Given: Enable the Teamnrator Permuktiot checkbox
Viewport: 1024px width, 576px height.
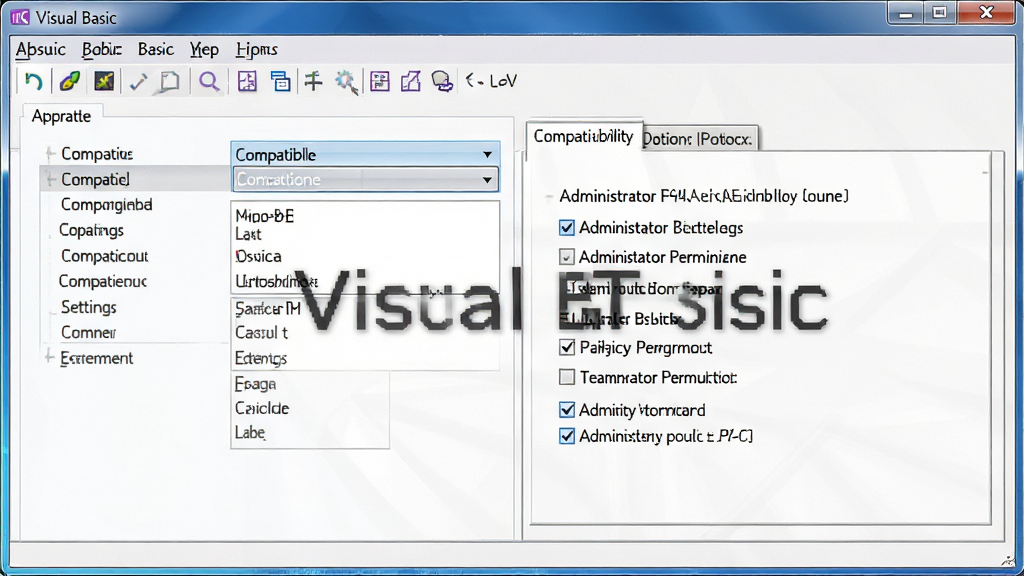Looking at the screenshot, I should pos(567,377).
